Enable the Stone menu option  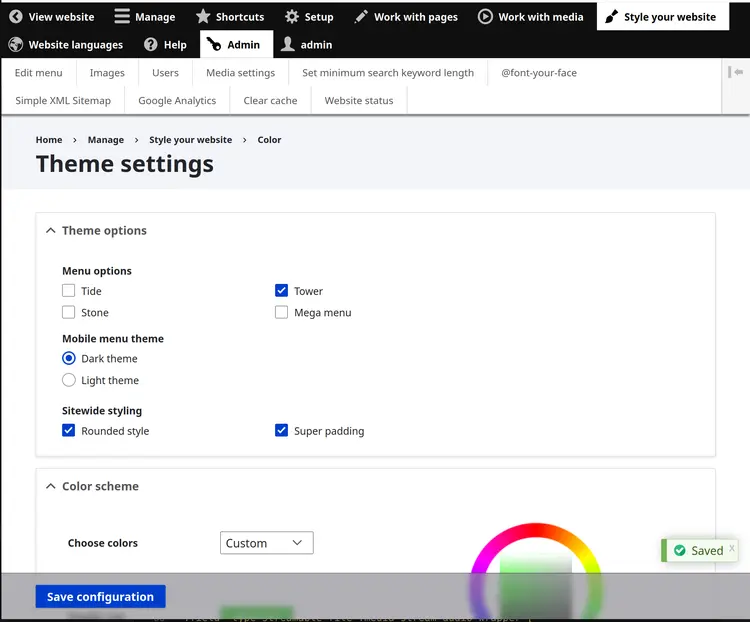pos(68,312)
